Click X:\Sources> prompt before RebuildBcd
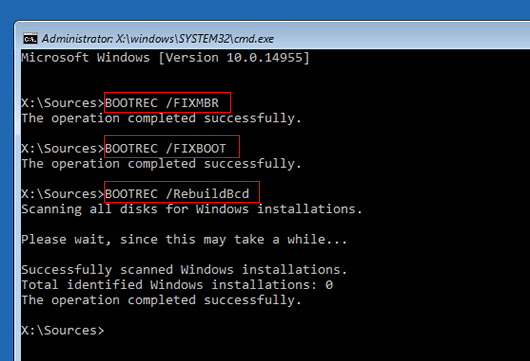Viewport: 530px width, 361px height. click(x=63, y=194)
